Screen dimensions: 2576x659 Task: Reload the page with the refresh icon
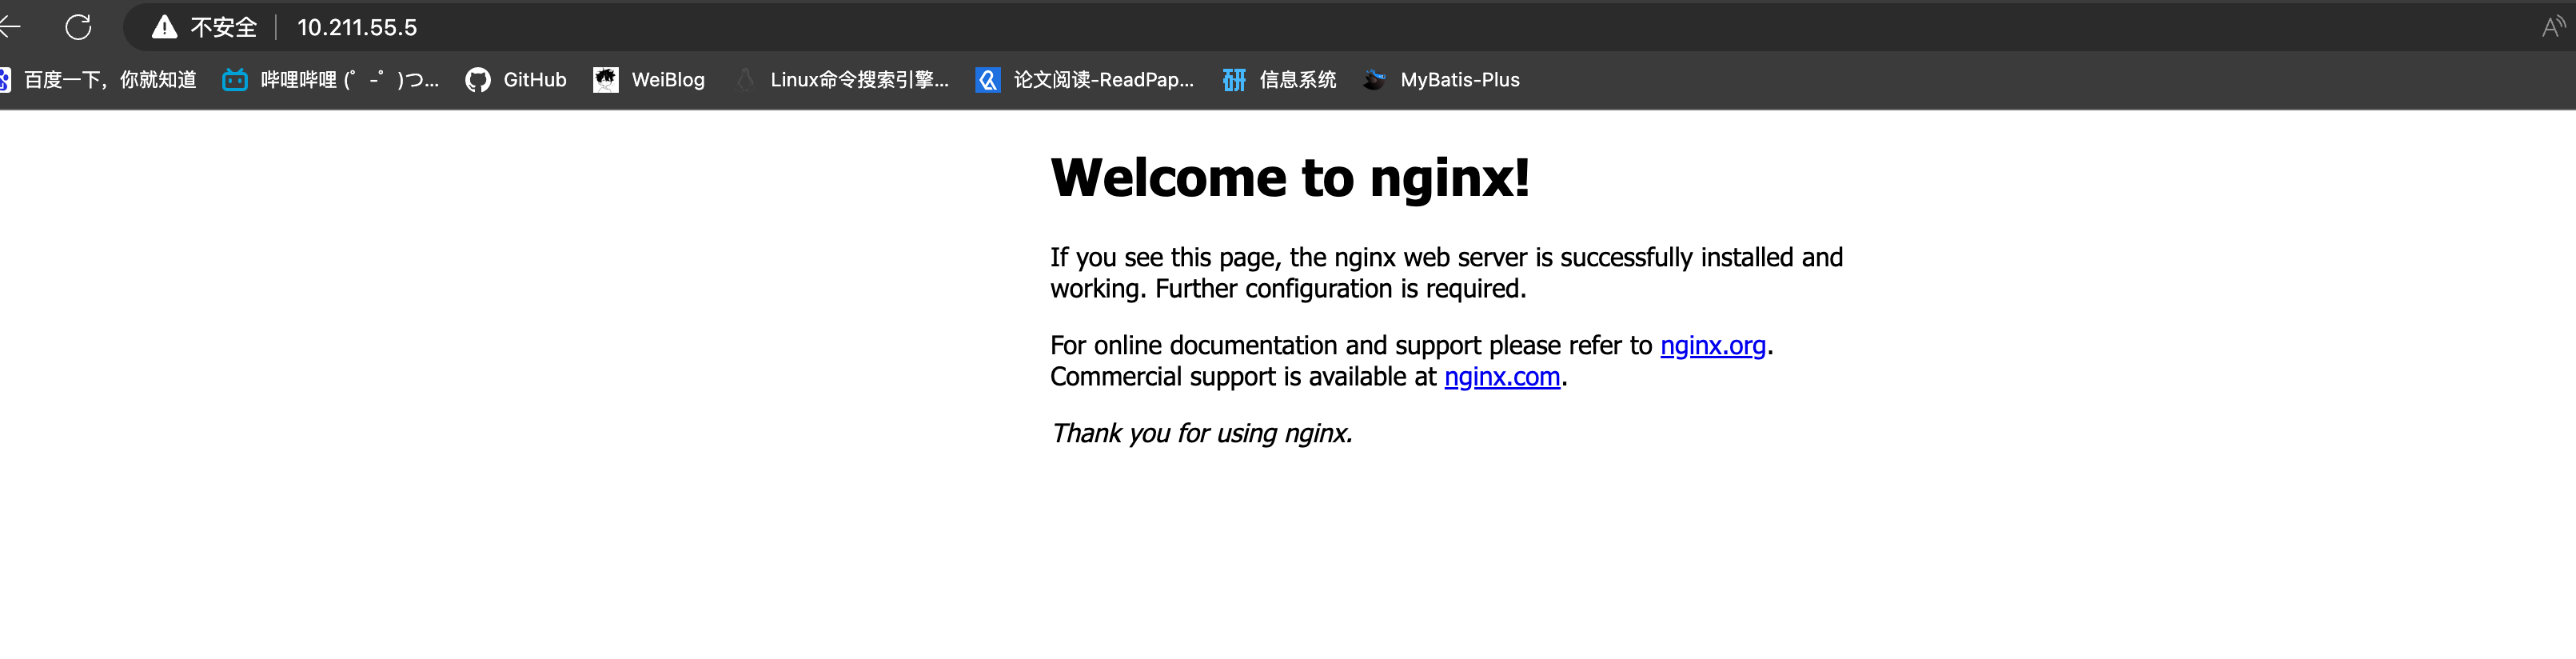click(x=78, y=27)
